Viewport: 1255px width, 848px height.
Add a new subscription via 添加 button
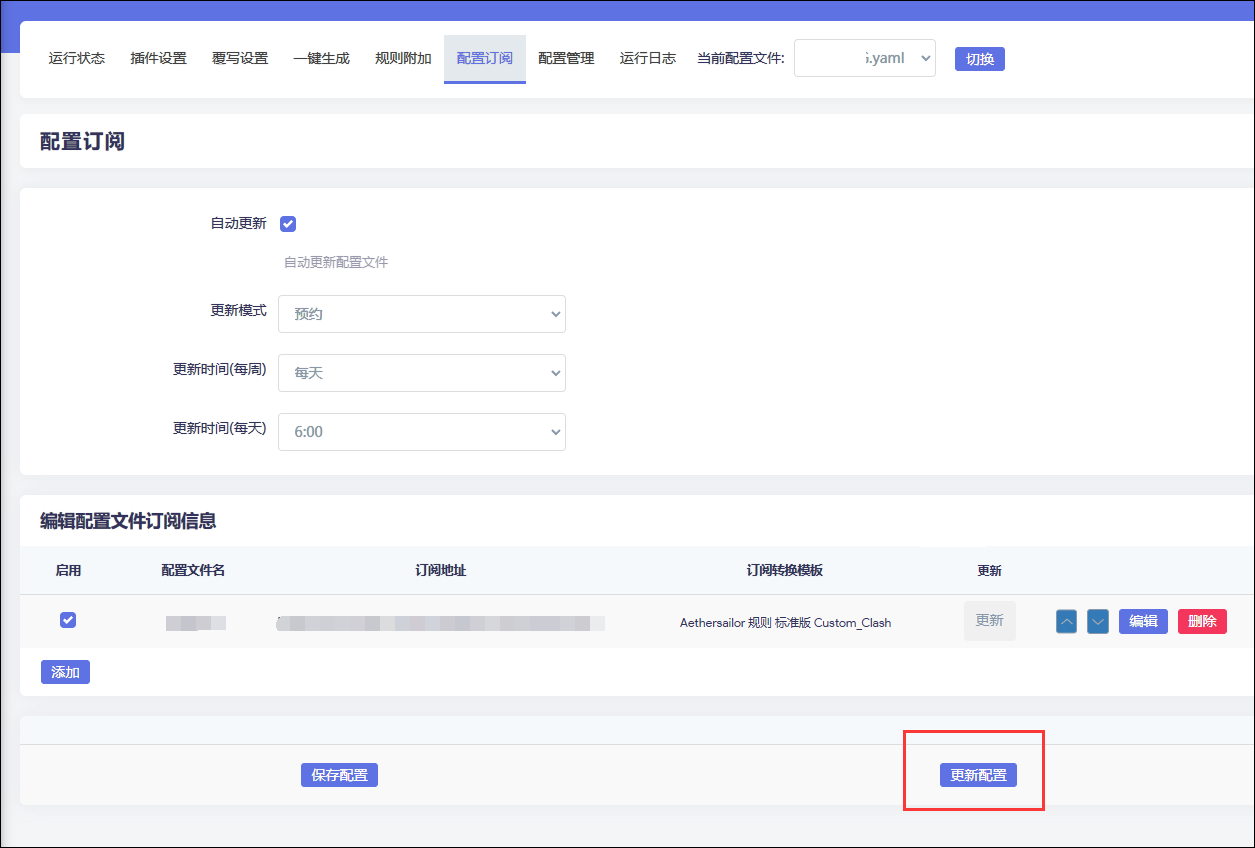(65, 671)
